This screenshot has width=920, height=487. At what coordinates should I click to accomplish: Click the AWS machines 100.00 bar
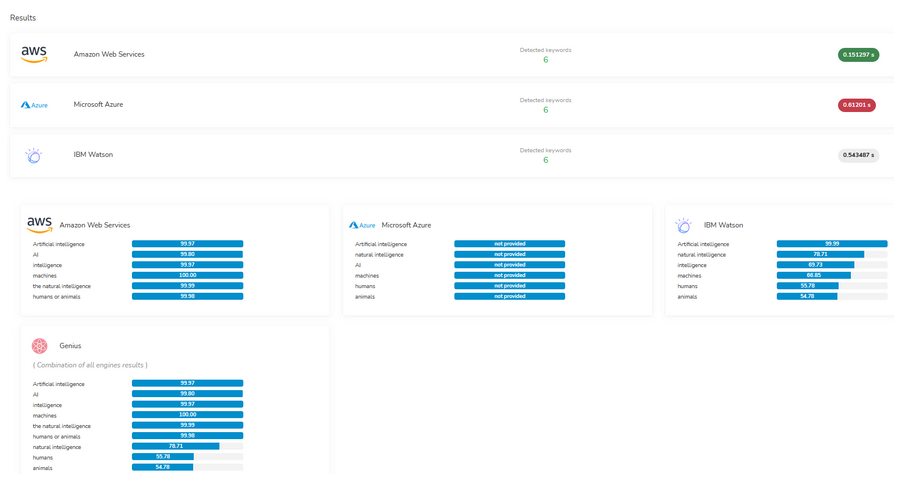tap(187, 275)
